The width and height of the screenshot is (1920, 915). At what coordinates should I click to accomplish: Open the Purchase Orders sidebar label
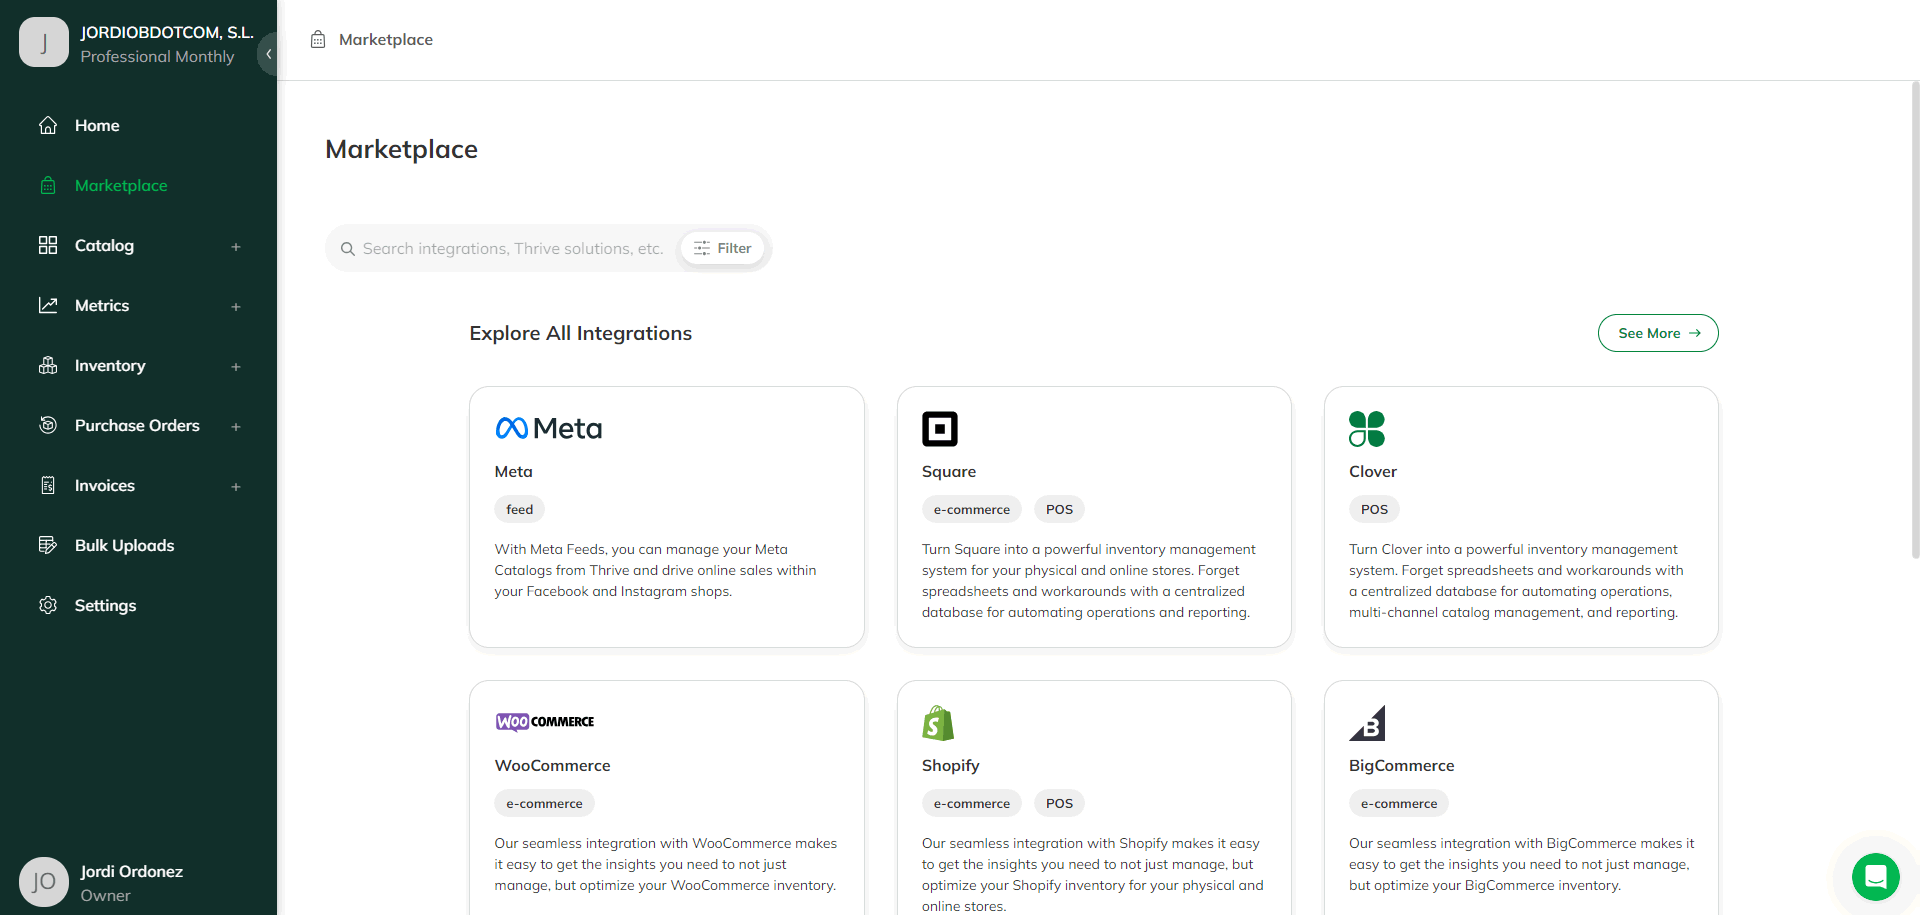point(137,425)
